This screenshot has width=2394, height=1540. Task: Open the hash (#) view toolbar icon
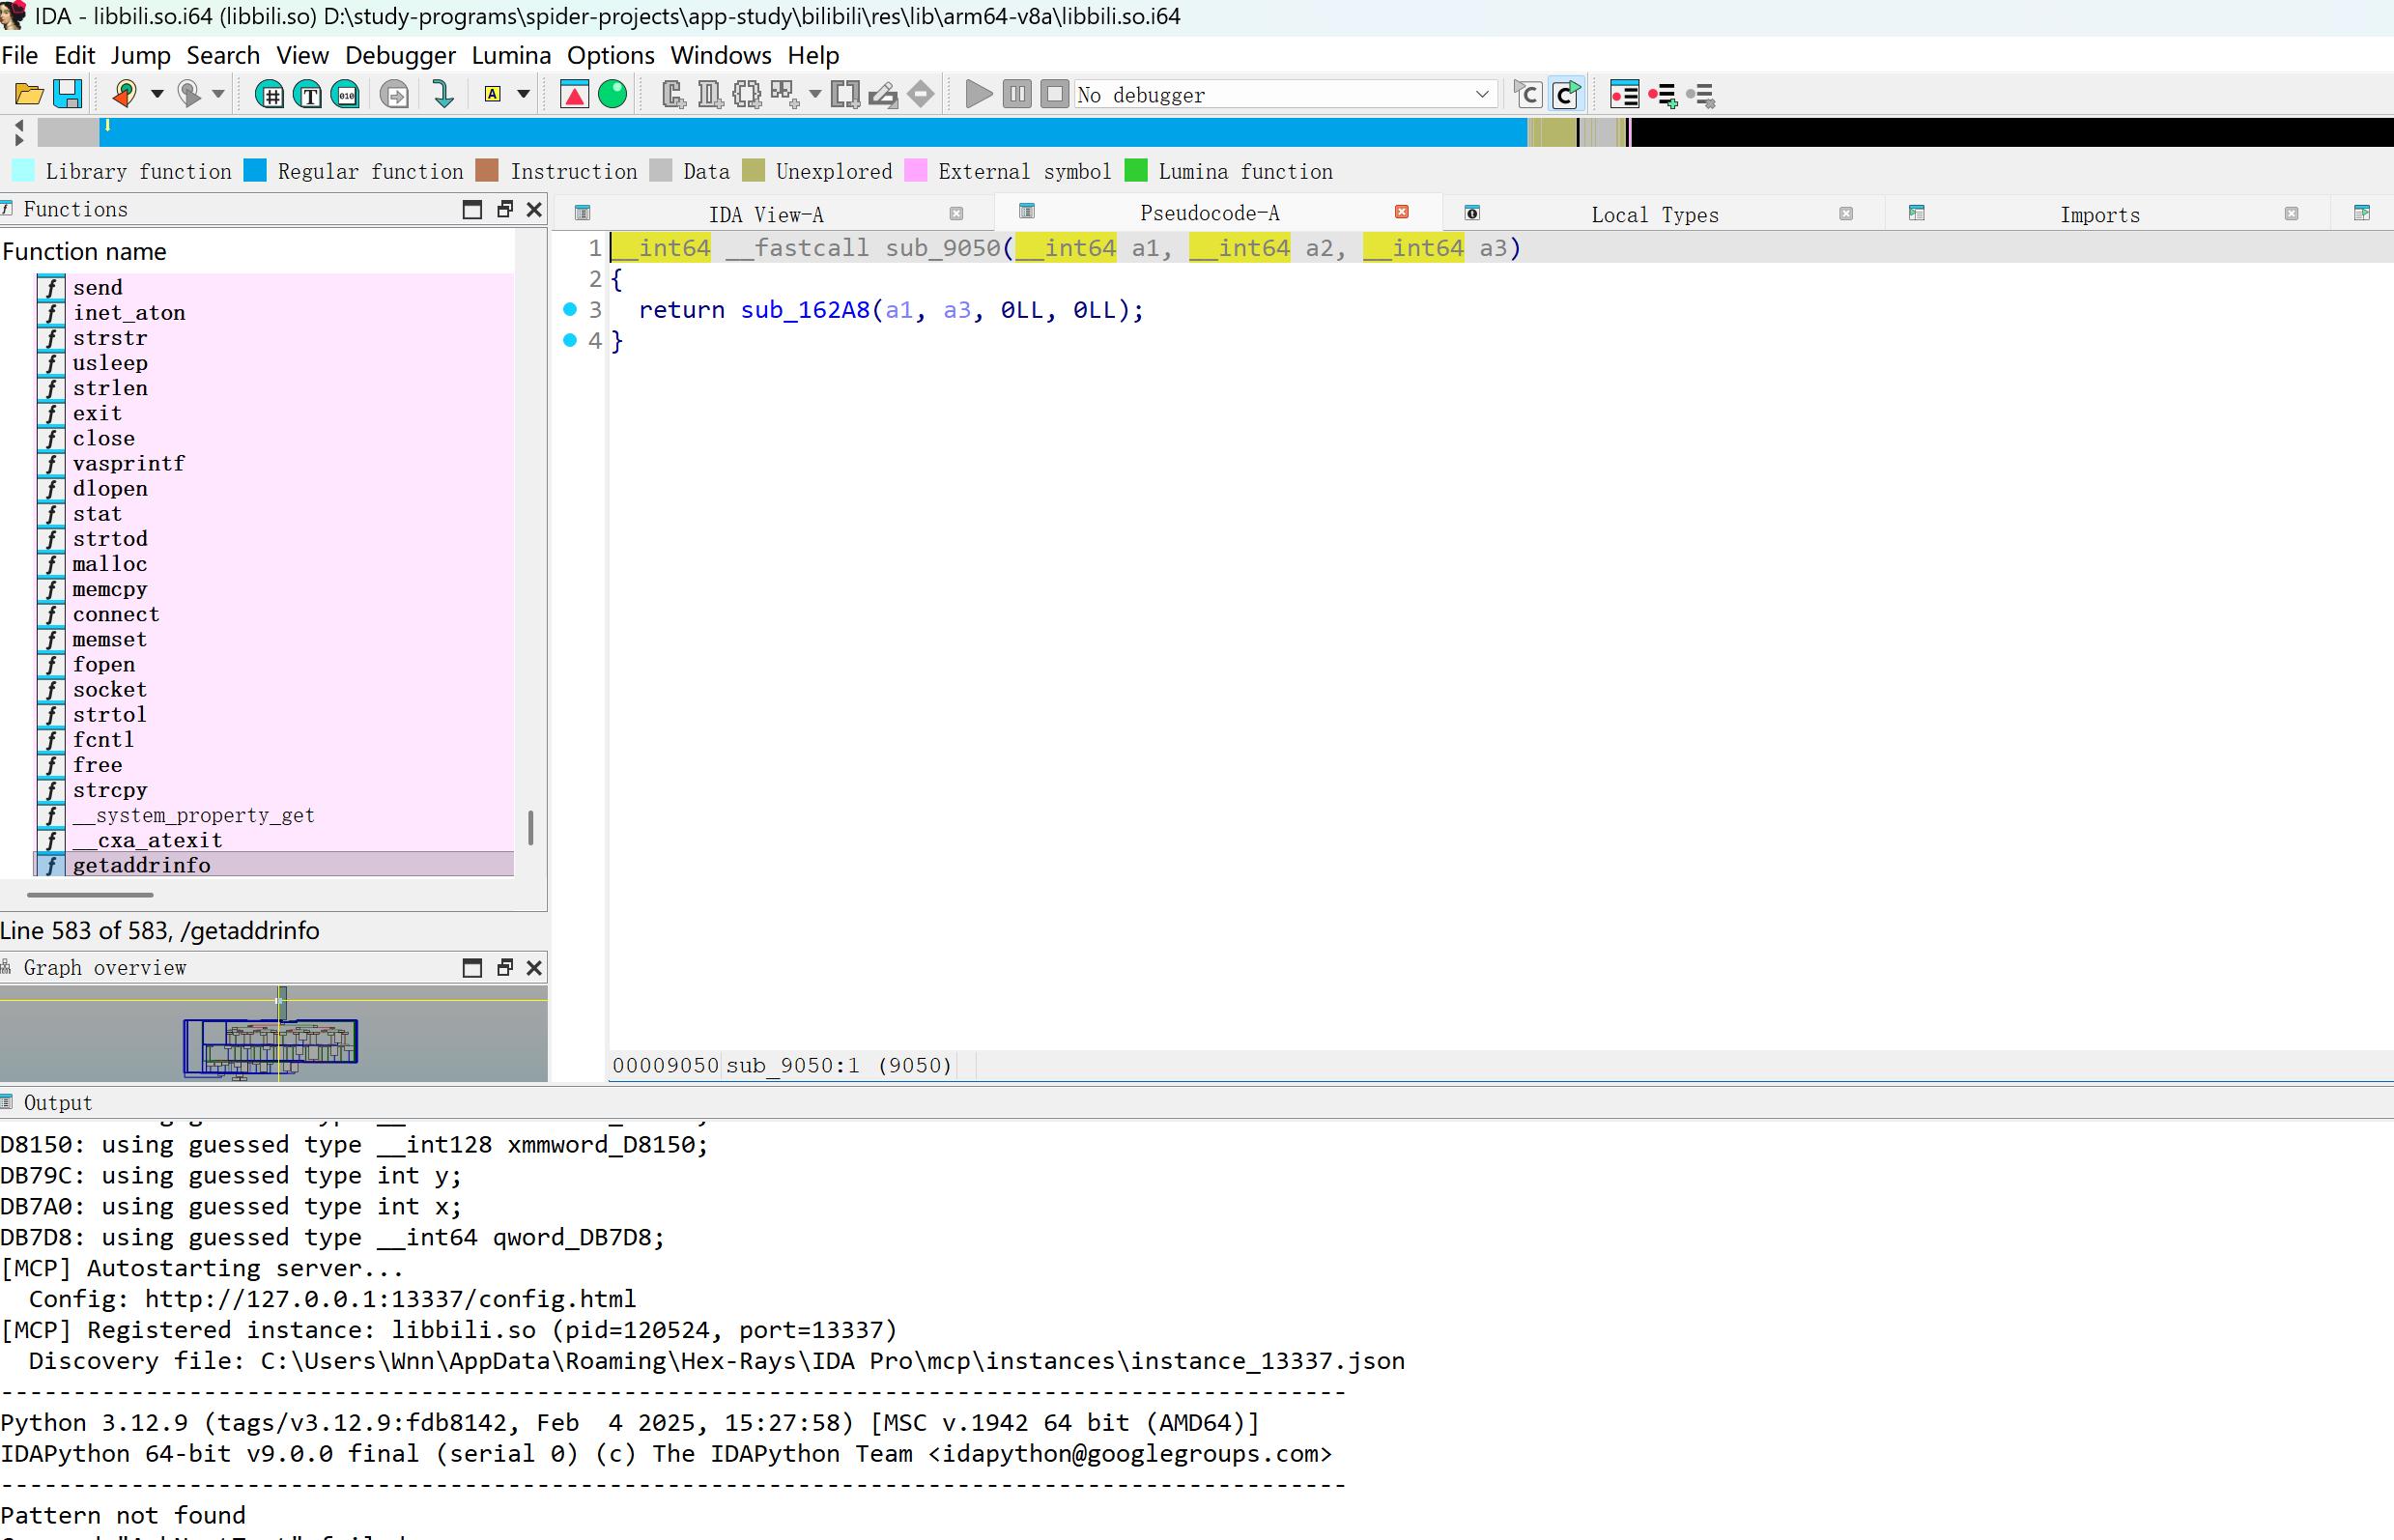[269, 95]
